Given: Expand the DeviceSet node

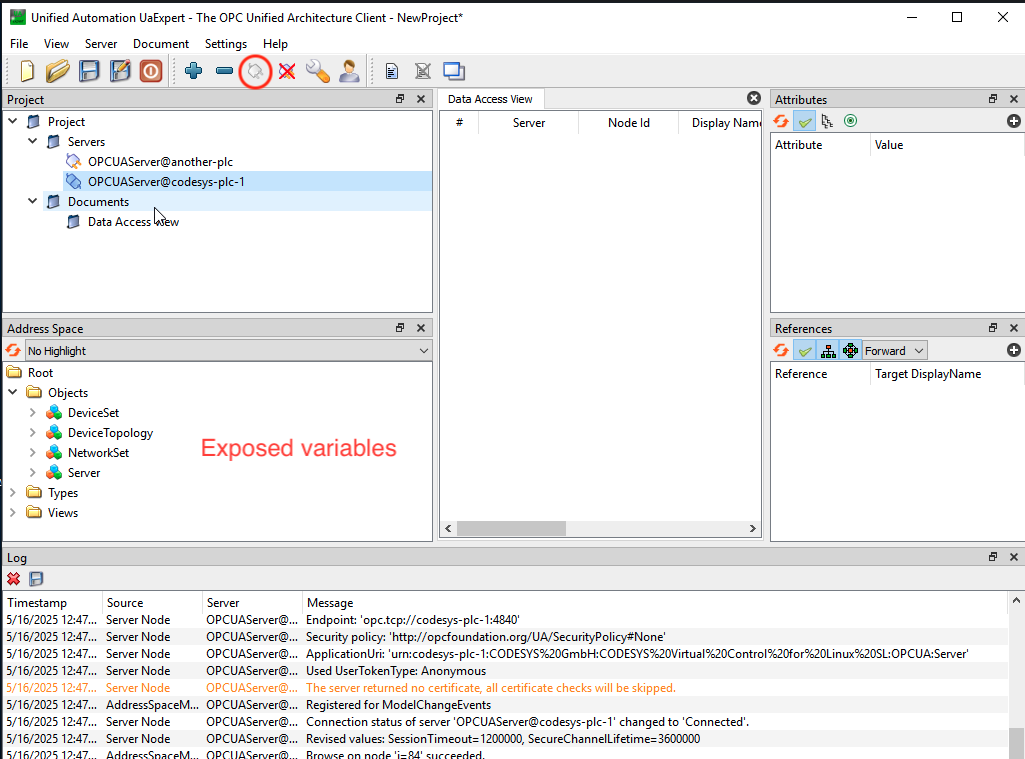Looking at the screenshot, I should click(x=33, y=413).
